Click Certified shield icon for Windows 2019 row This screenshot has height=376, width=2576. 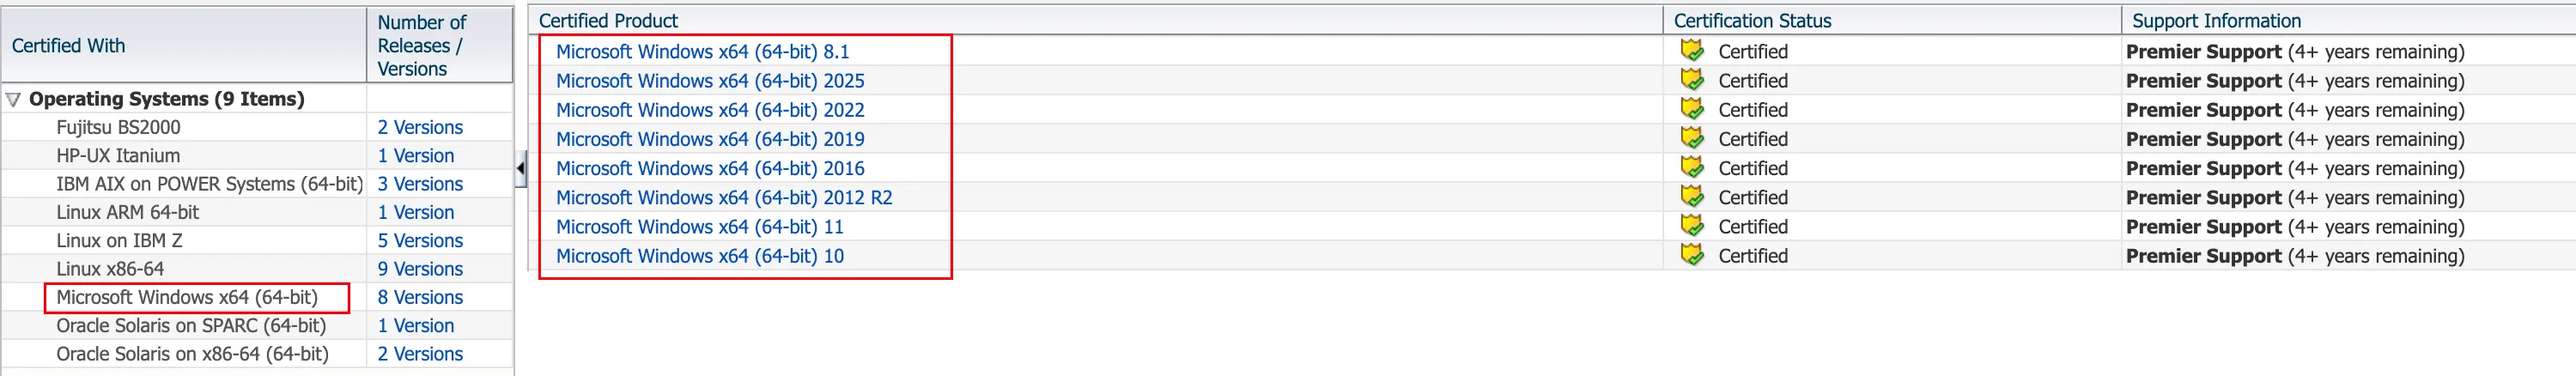tap(1692, 138)
